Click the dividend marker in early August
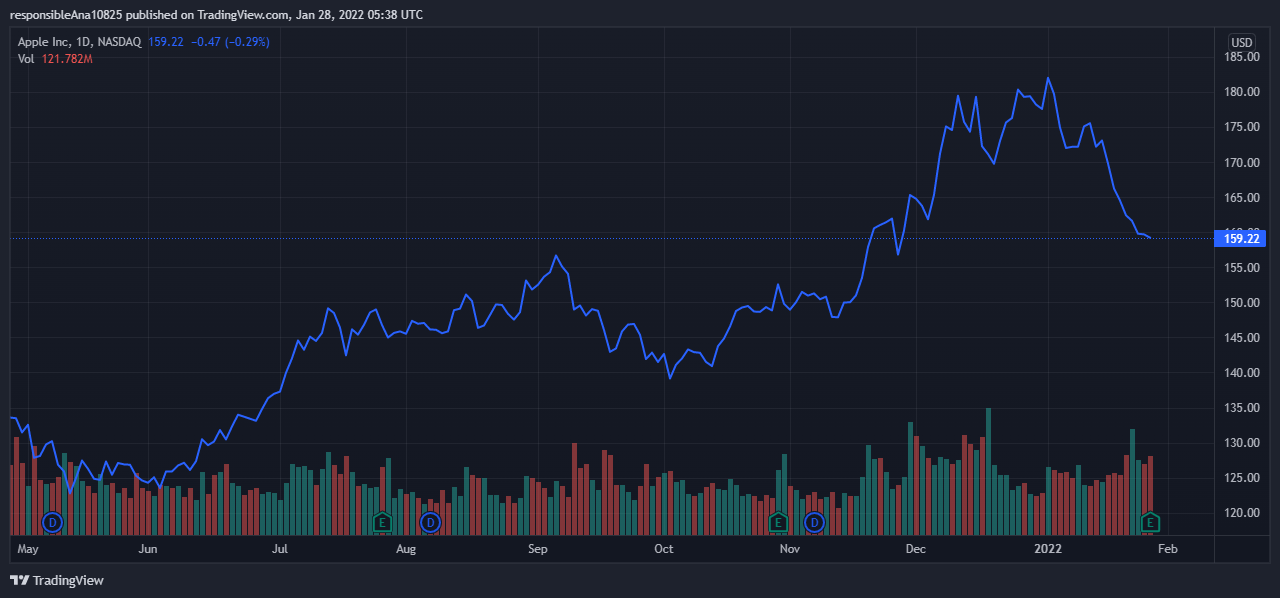Image resolution: width=1280 pixels, height=598 pixels. pyautogui.click(x=430, y=522)
